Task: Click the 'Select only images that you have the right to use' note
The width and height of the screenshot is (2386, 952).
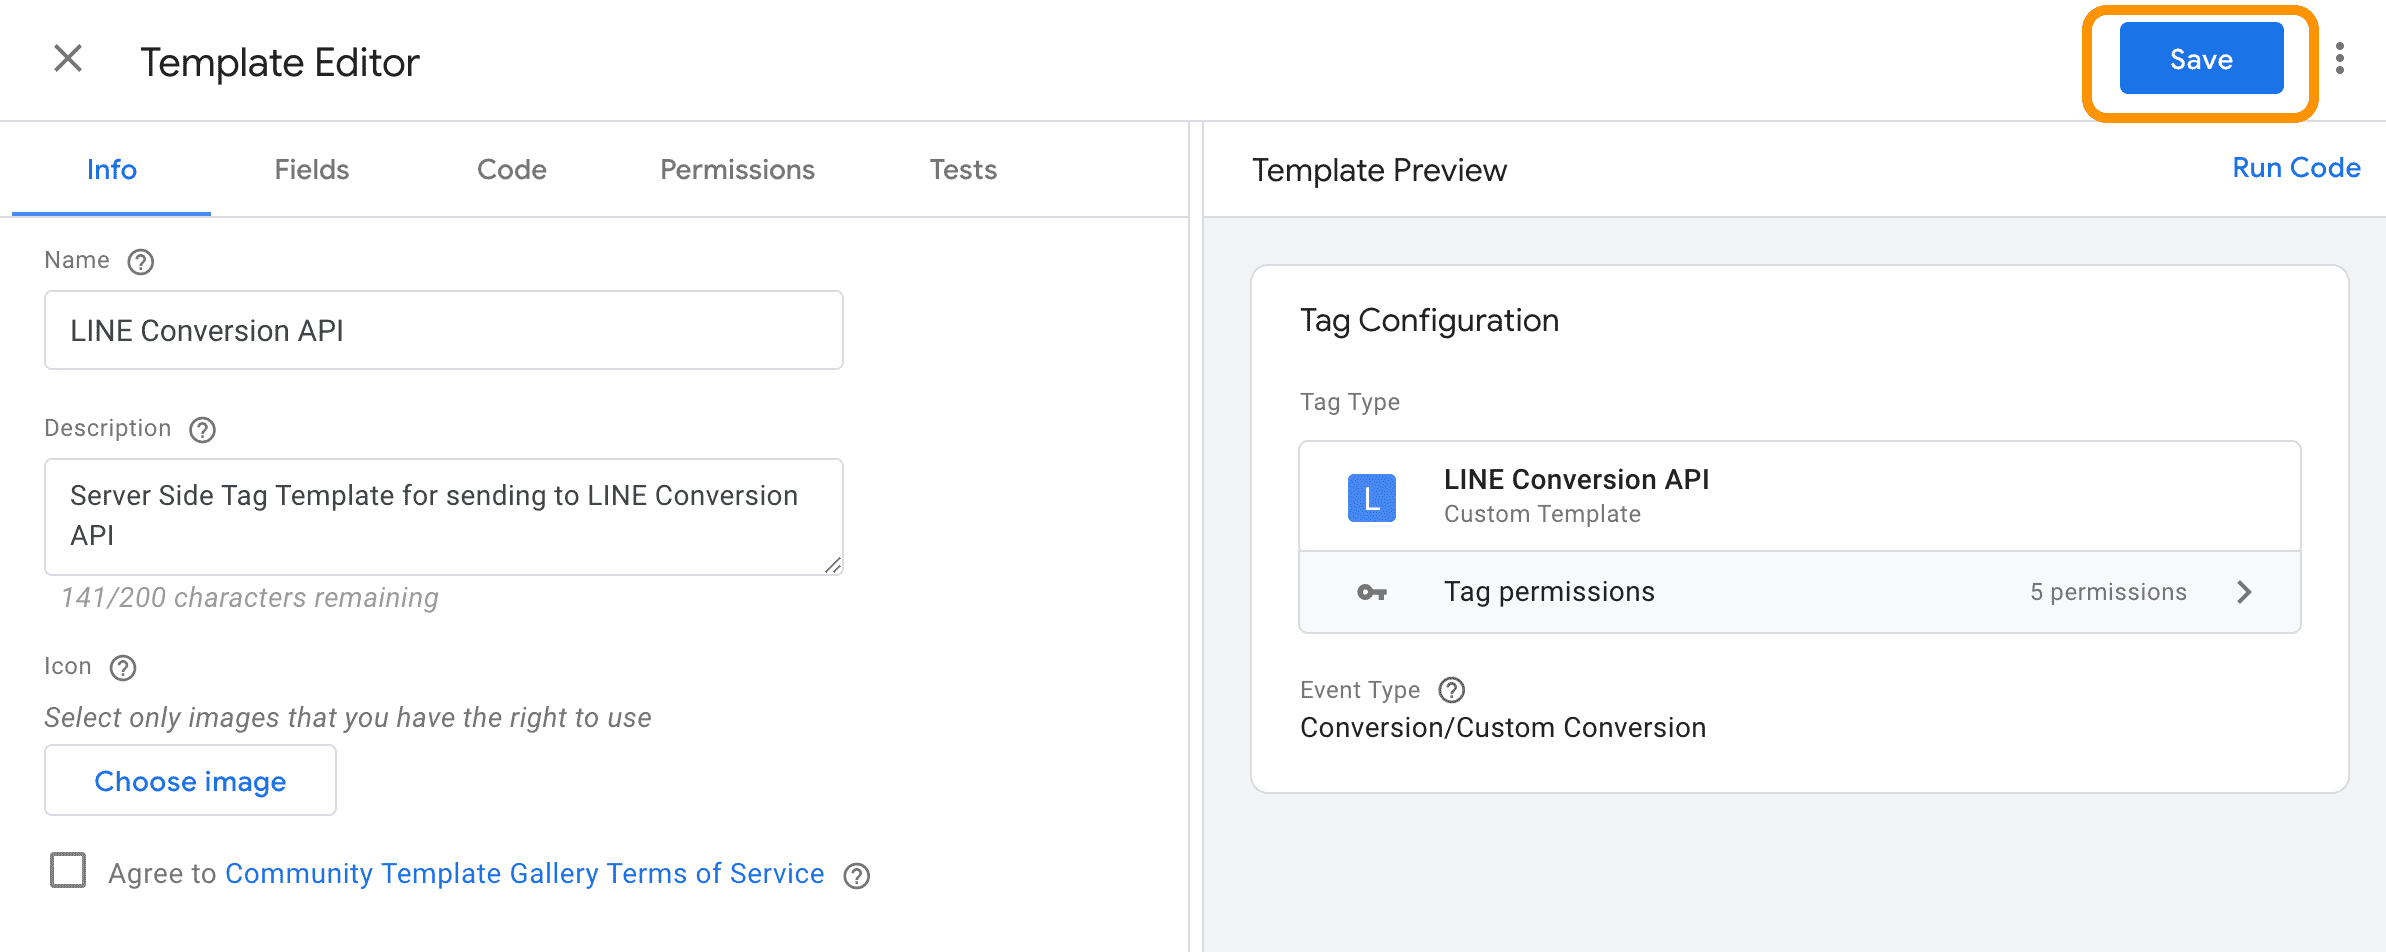Action: pos(348,718)
